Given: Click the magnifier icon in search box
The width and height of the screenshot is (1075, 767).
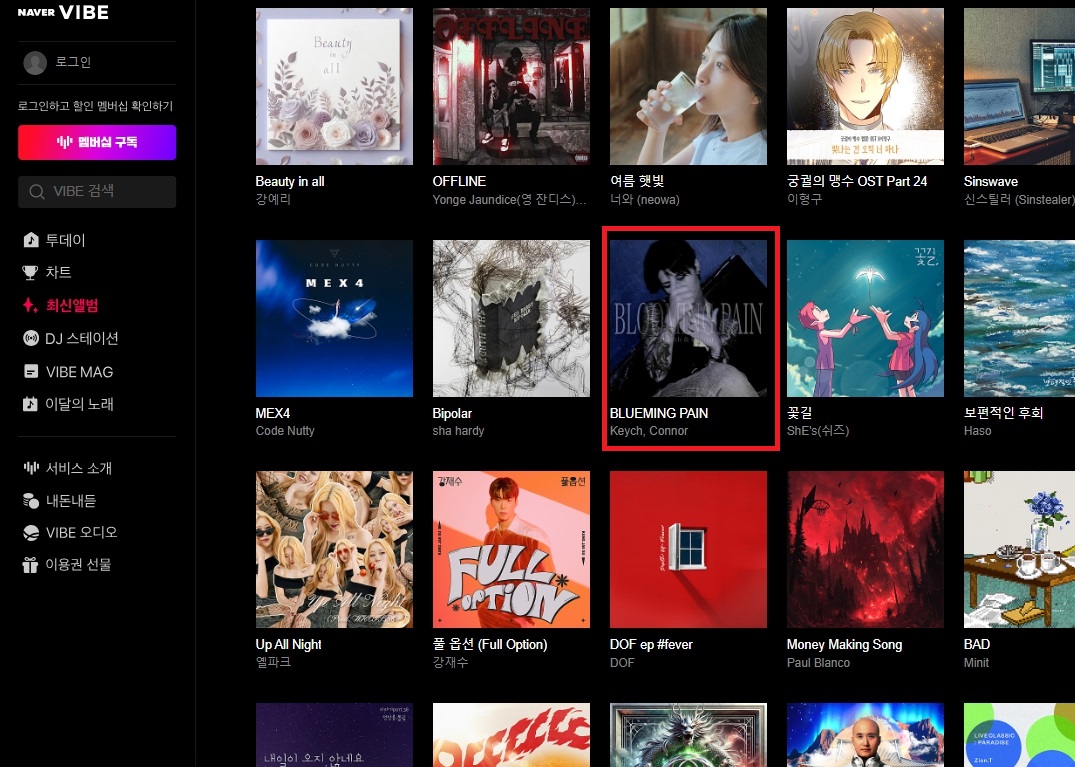Looking at the screenshot, I should coord(37,191).
